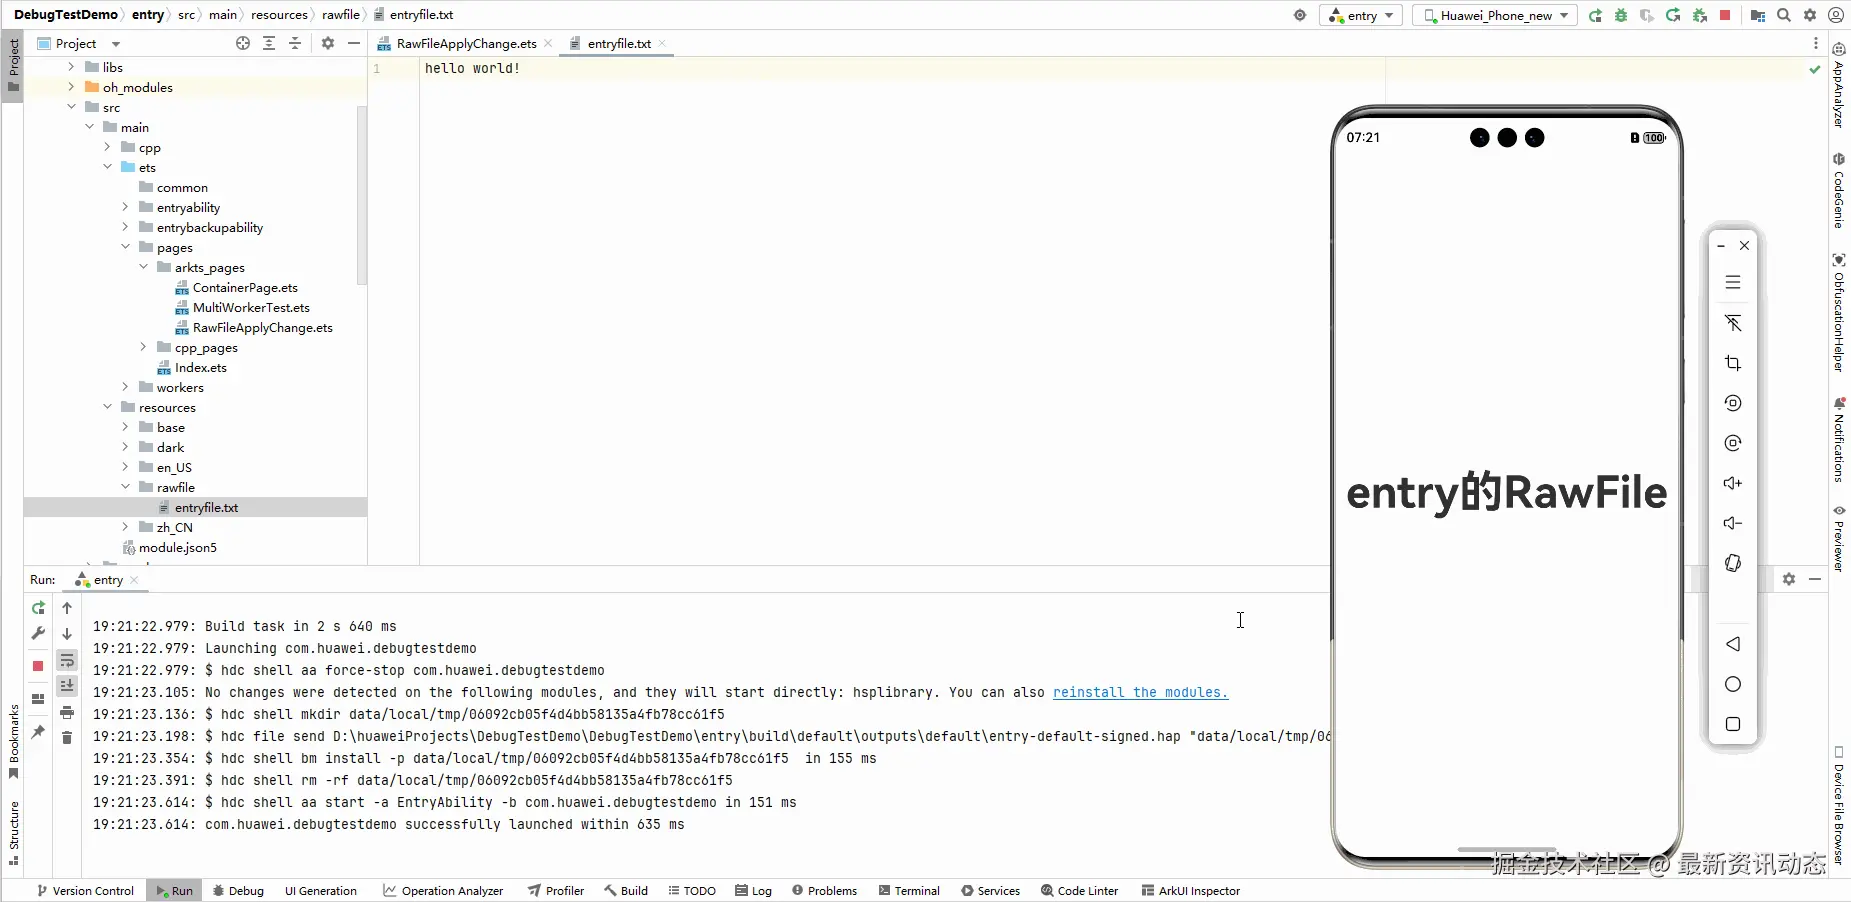Toggle the Notifications side panel

click(x=1838, y=440)
